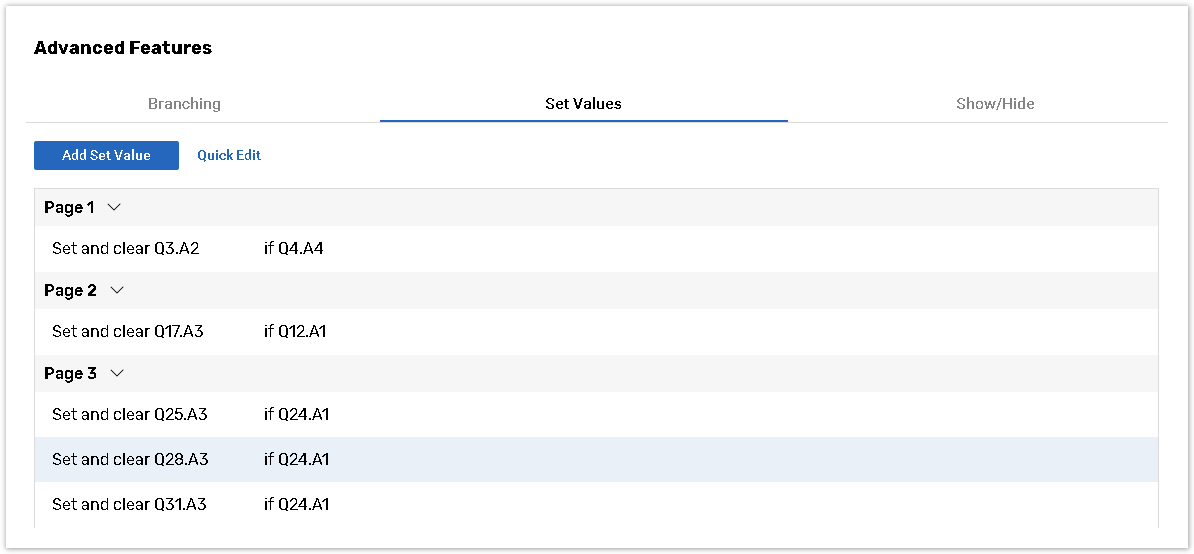1194x554 pixels.
Task: Toggle the chevron next to Page 3
Action: click(x=117, y=374)
